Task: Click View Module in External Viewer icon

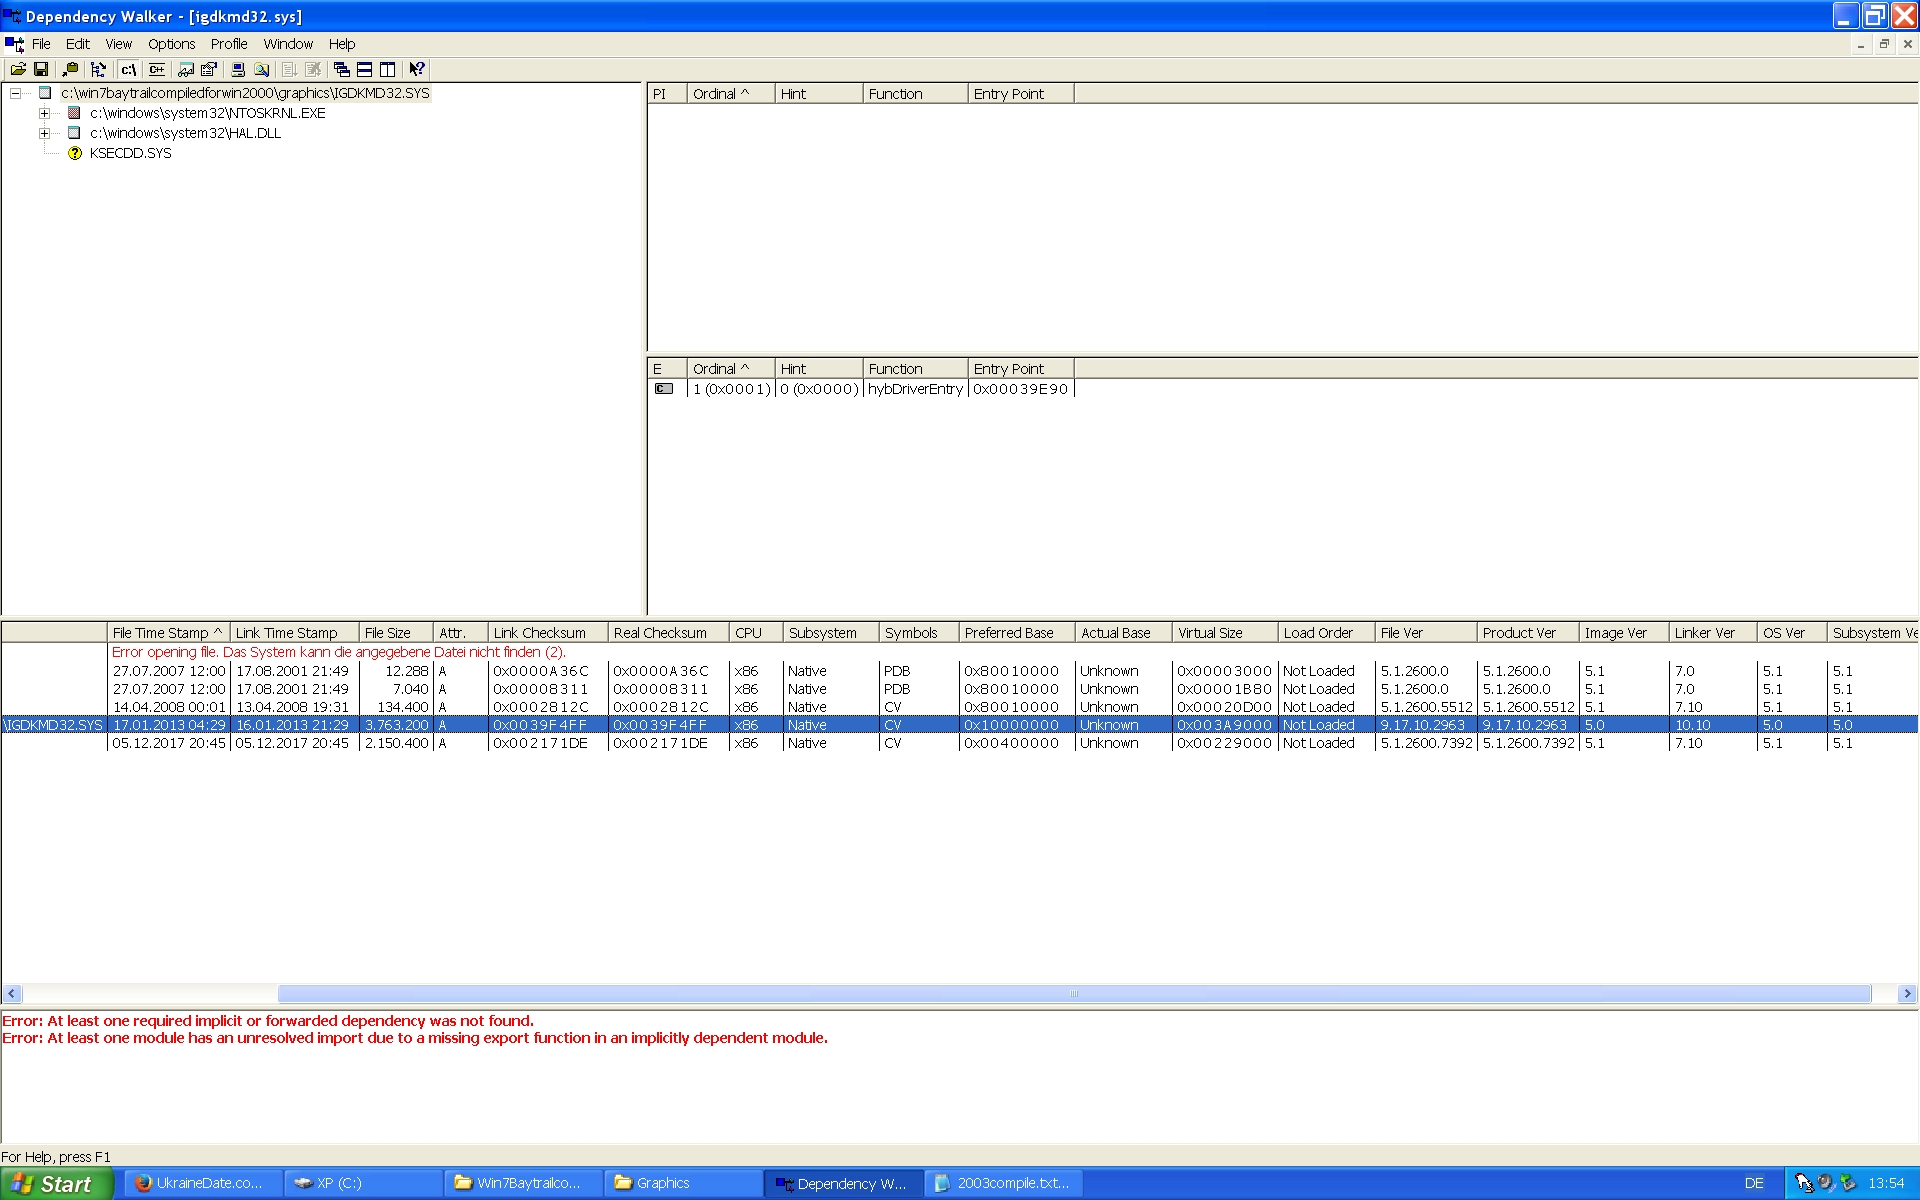Action: [186, 69]
